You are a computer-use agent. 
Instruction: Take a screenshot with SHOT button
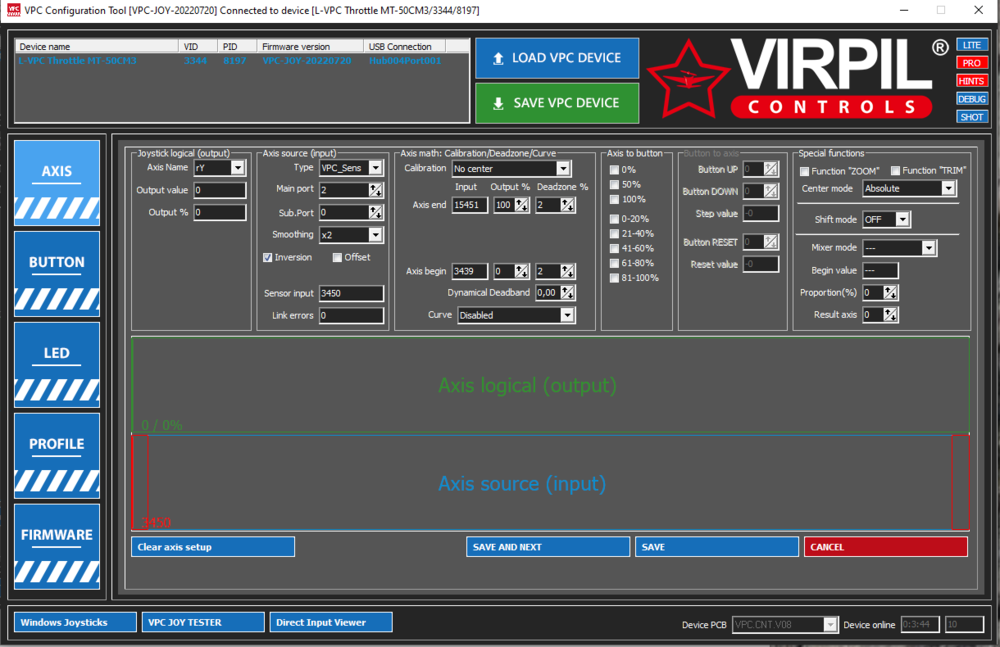[972, 117]
